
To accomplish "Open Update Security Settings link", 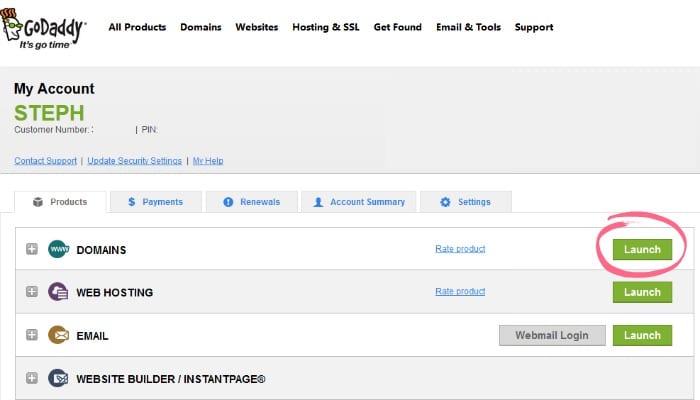I will point(134,161).
